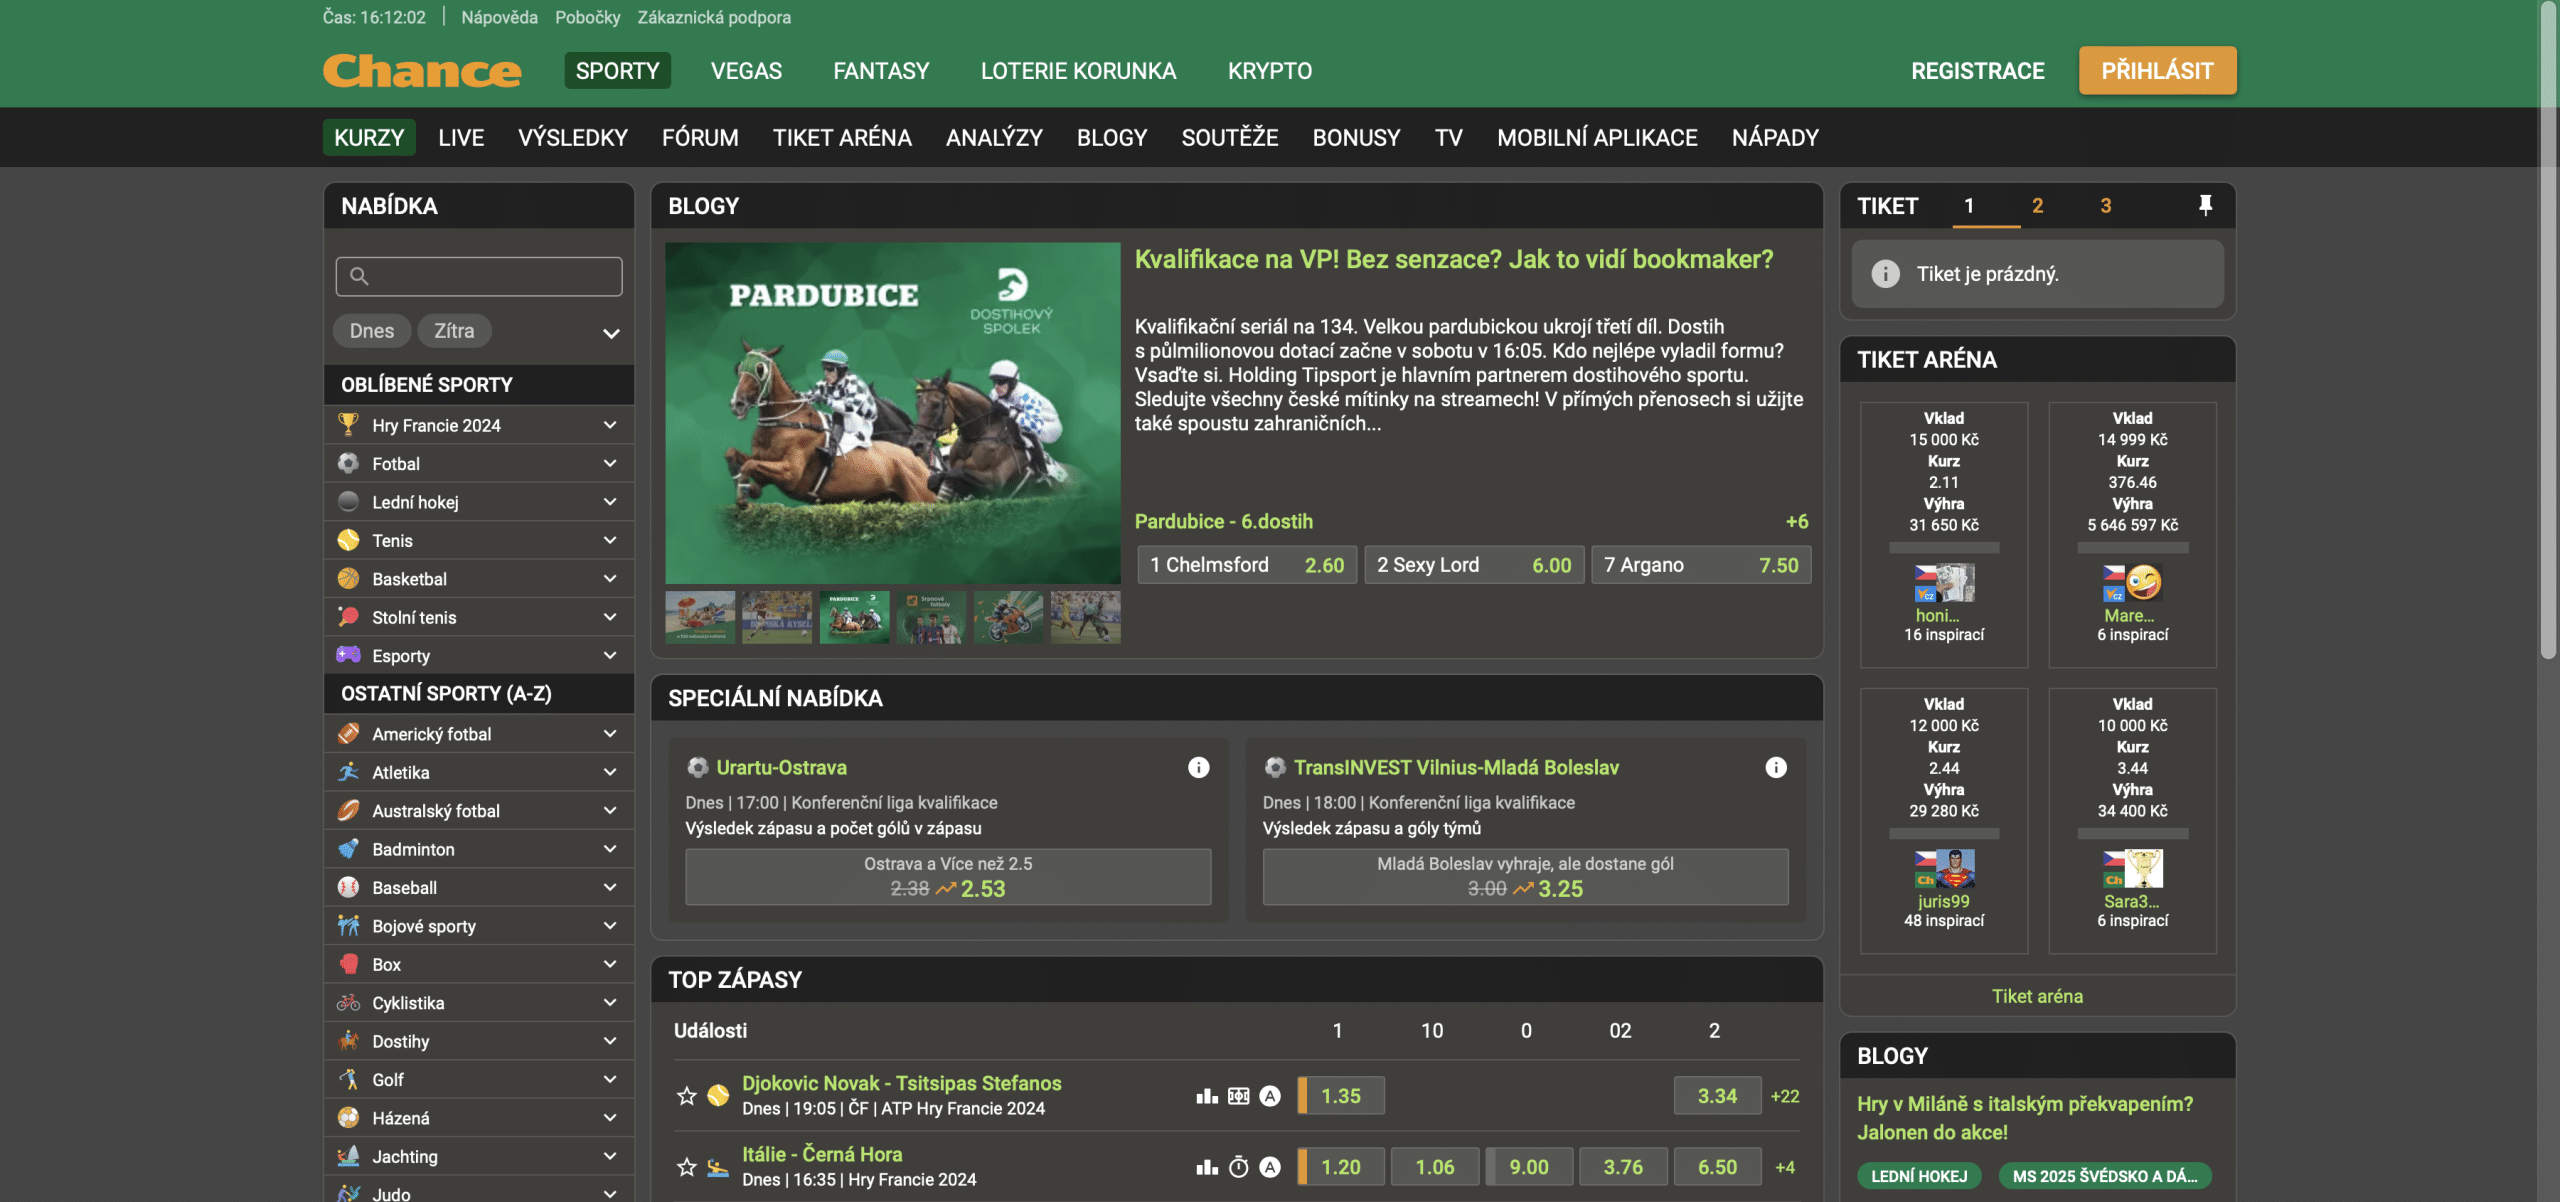Screen dimensions: 2560x1202
Task: Click the Nabídka search input field
Action: [479, 276]
